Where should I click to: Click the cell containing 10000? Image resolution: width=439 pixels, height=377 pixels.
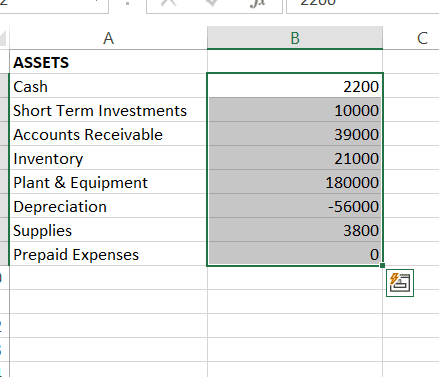[295, 110]
